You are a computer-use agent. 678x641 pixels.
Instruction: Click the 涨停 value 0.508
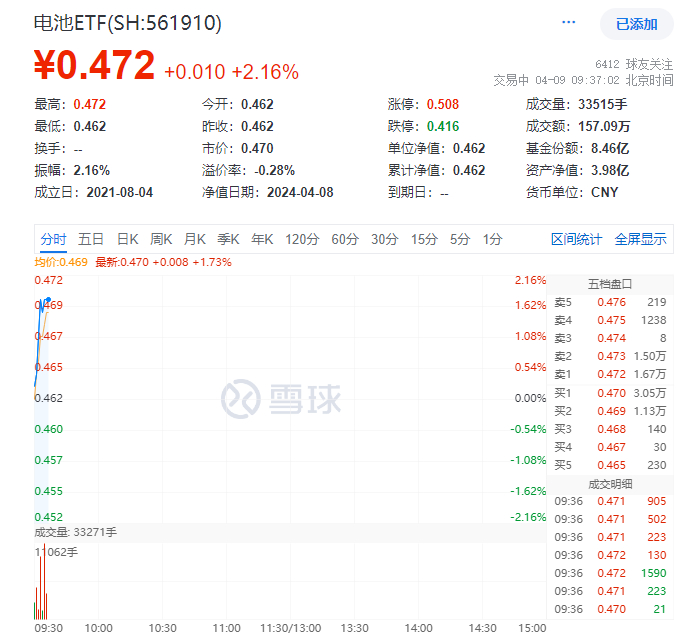pos(443,104)
